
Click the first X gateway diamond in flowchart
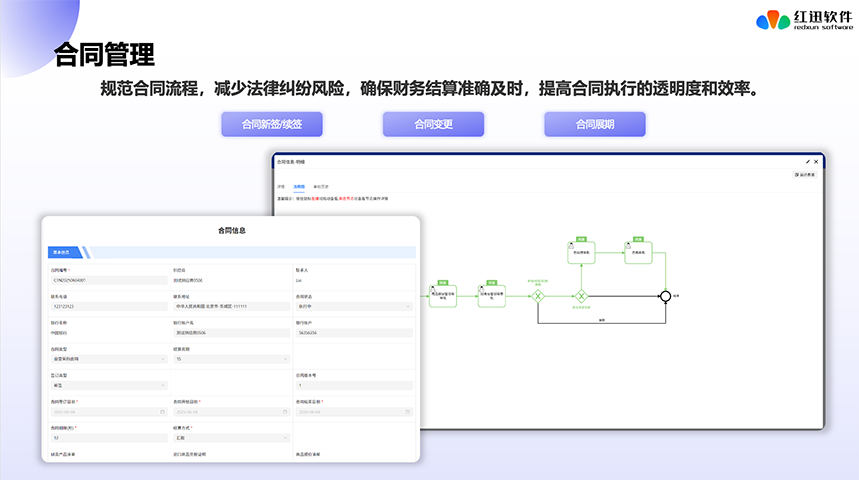(x=538, y=296)
